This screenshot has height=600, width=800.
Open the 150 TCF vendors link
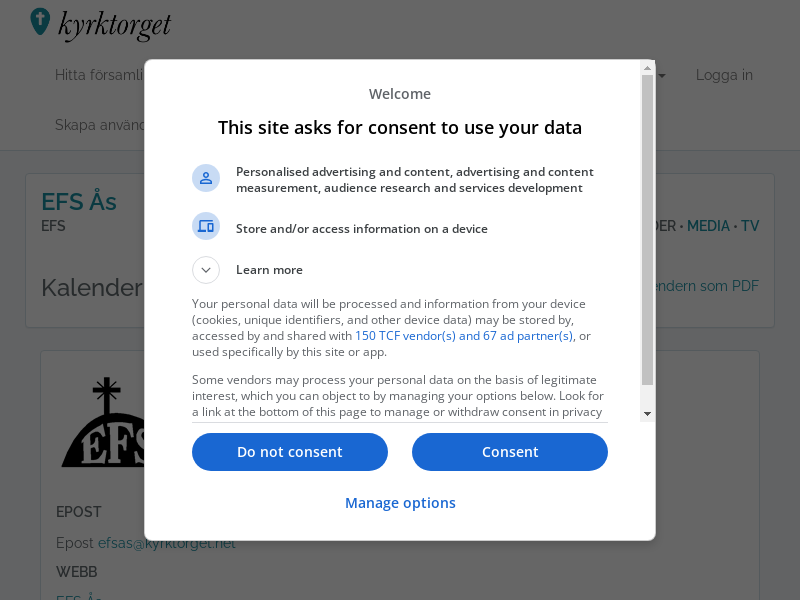464,336
